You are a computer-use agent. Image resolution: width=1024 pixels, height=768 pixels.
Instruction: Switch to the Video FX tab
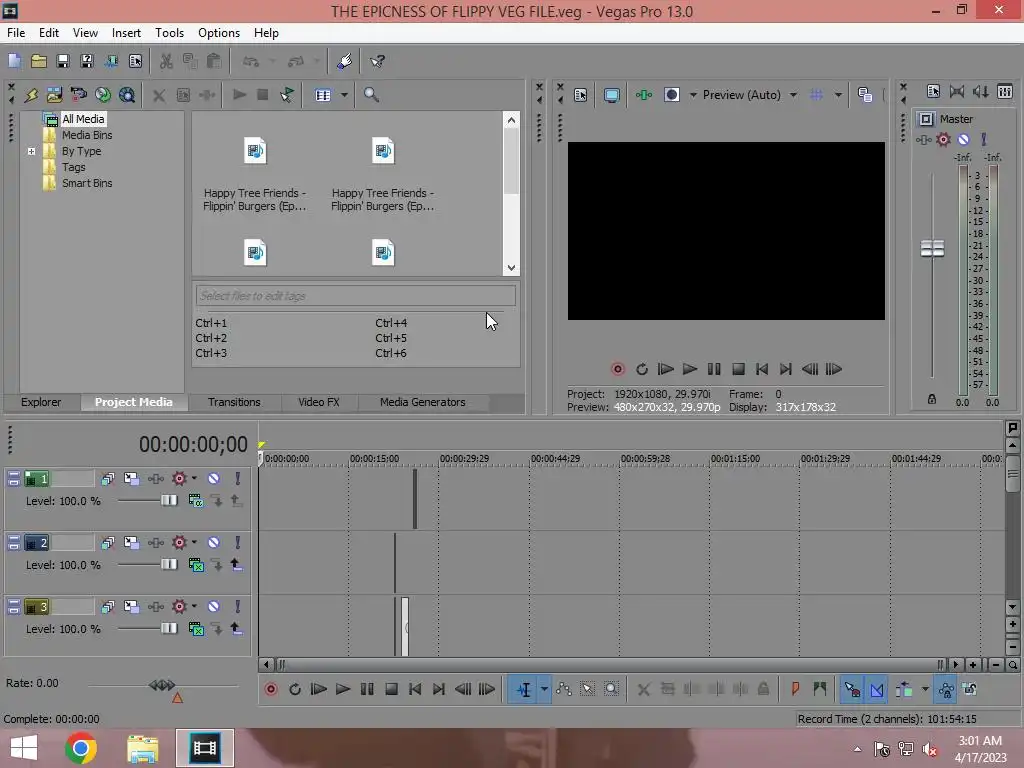pyautogui.click(x=319, y=402)
